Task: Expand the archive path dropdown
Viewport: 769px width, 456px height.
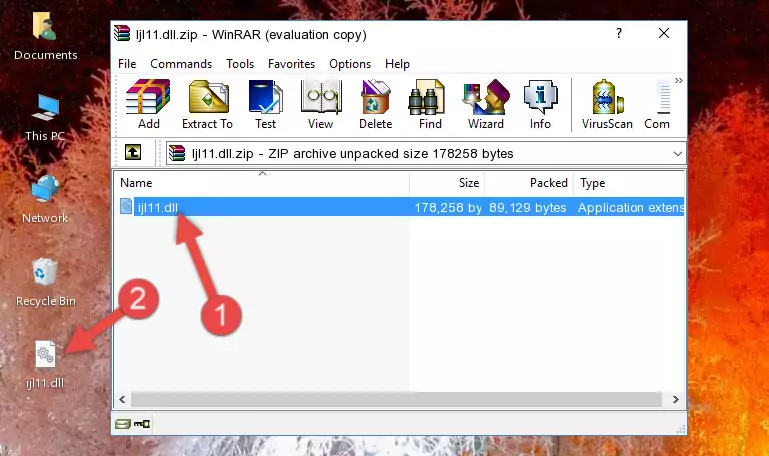Action: (x=677, y=153)
